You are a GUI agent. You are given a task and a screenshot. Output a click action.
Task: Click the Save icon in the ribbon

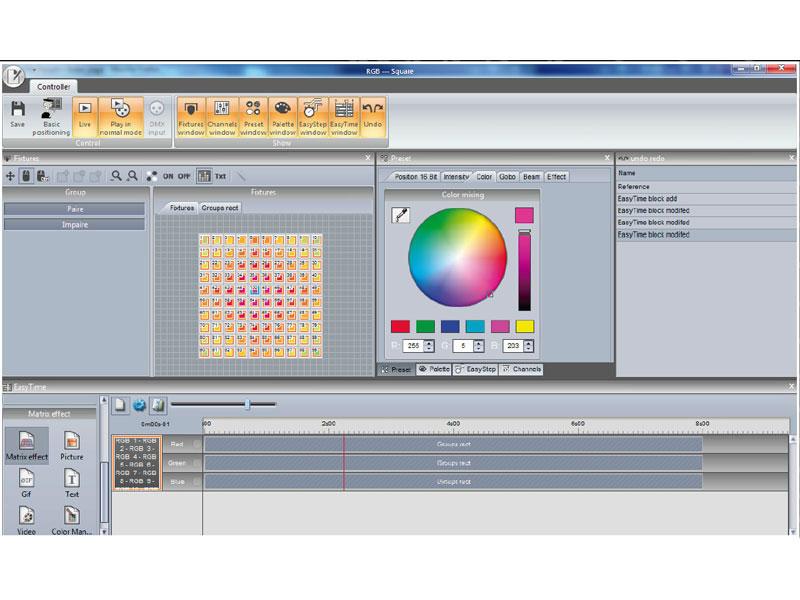coord(18,114)
